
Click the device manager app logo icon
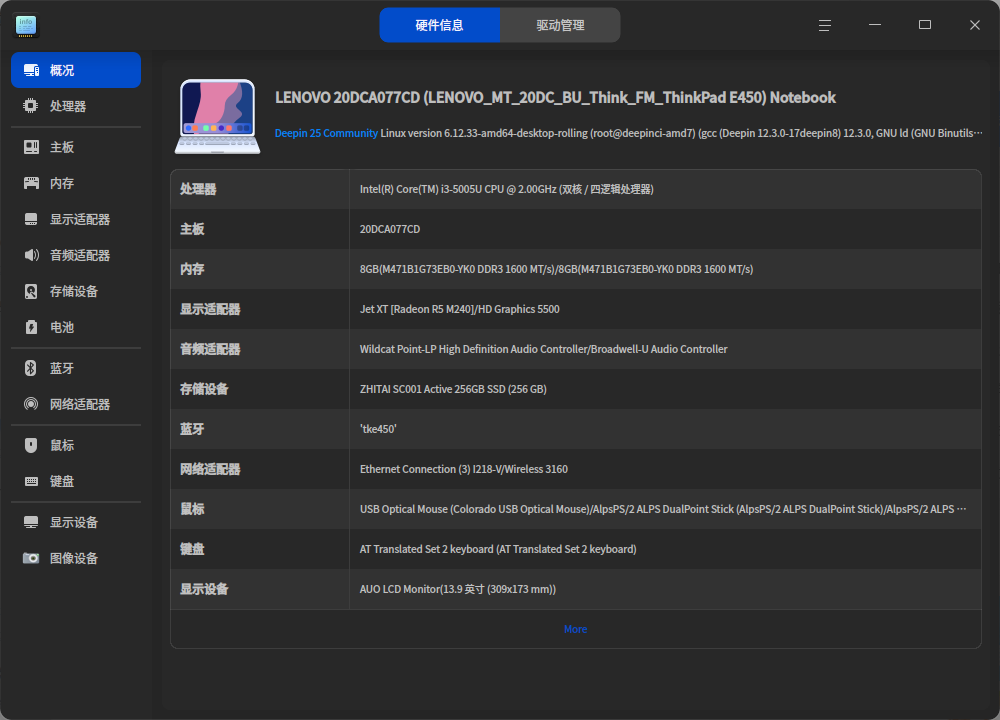26,26
